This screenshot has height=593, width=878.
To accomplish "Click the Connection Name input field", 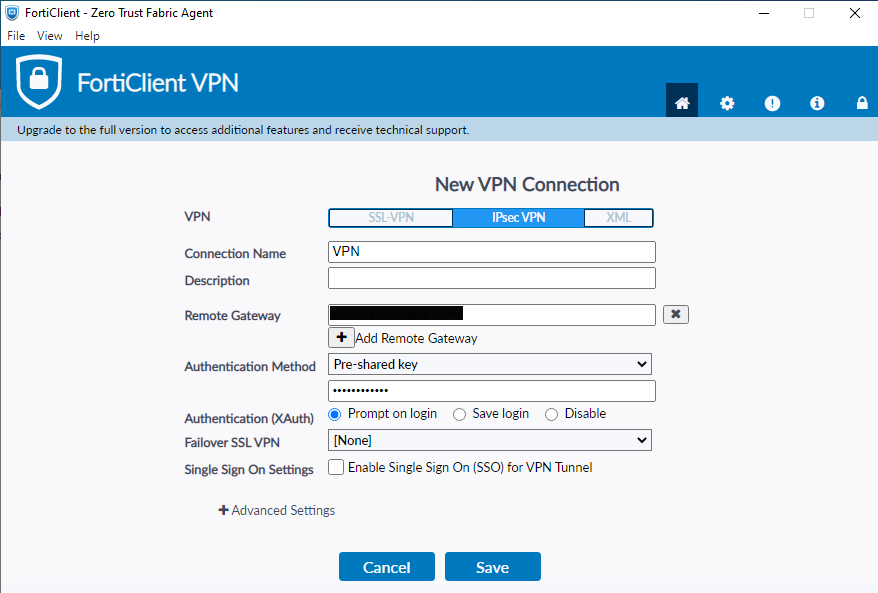I will (x=492, y=252).
